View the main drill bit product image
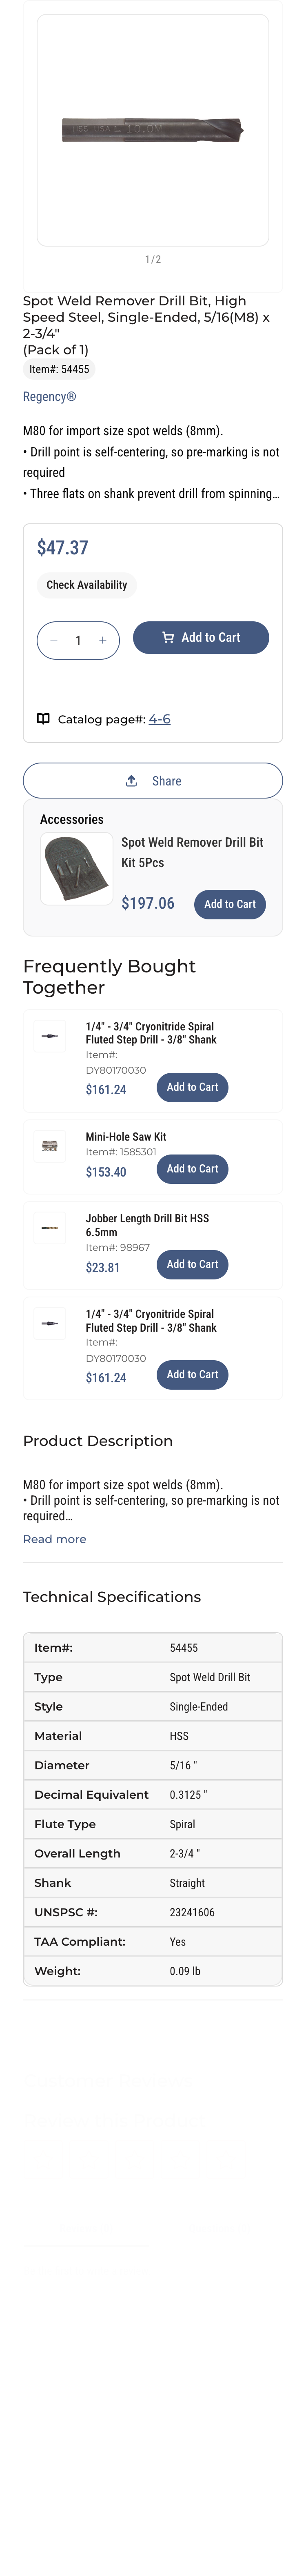This screenshot has width=306, height=2576. [153, 130]
